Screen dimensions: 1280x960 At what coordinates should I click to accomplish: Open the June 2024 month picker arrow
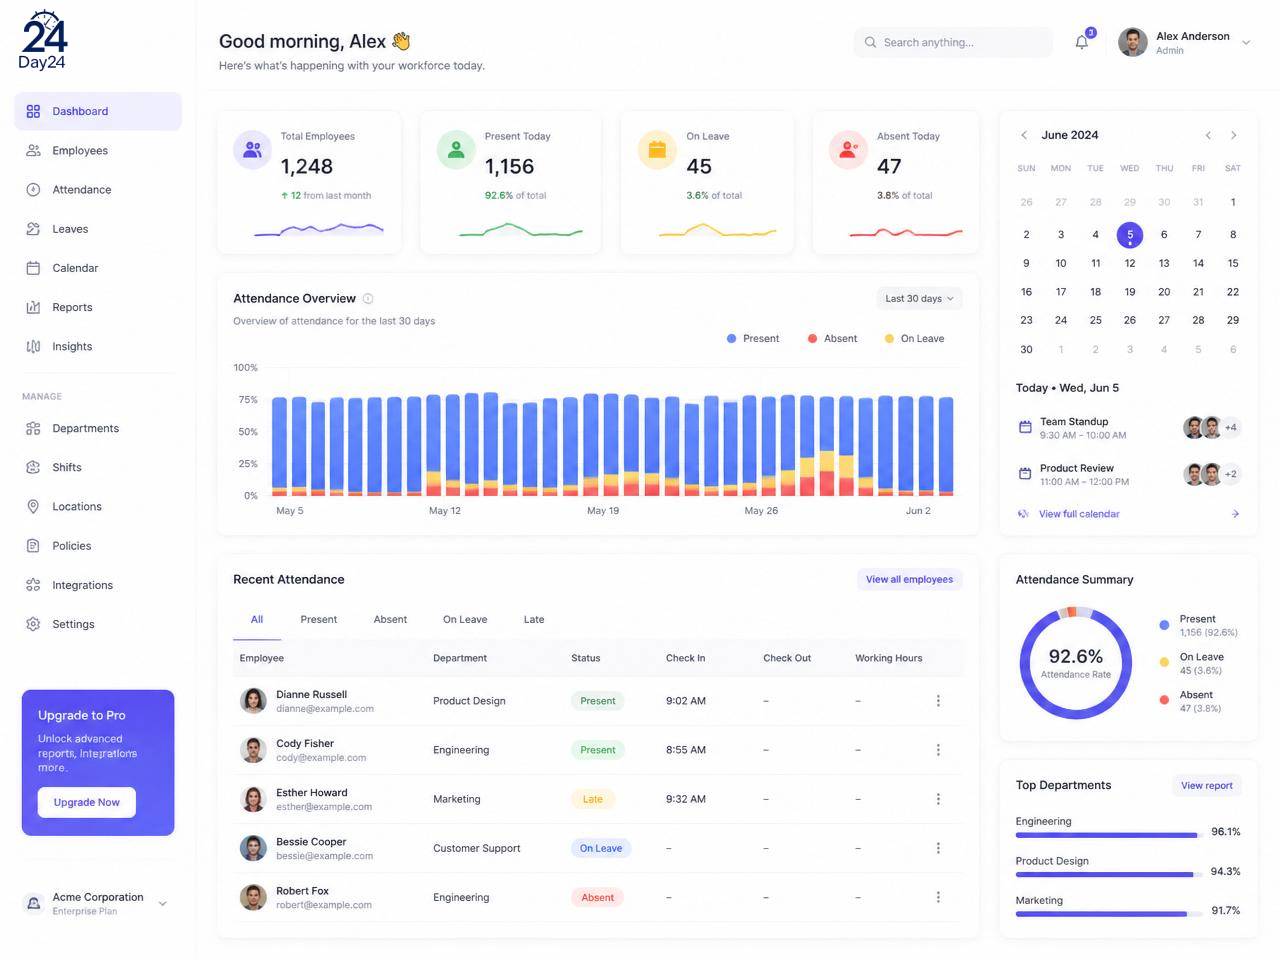1024,135
